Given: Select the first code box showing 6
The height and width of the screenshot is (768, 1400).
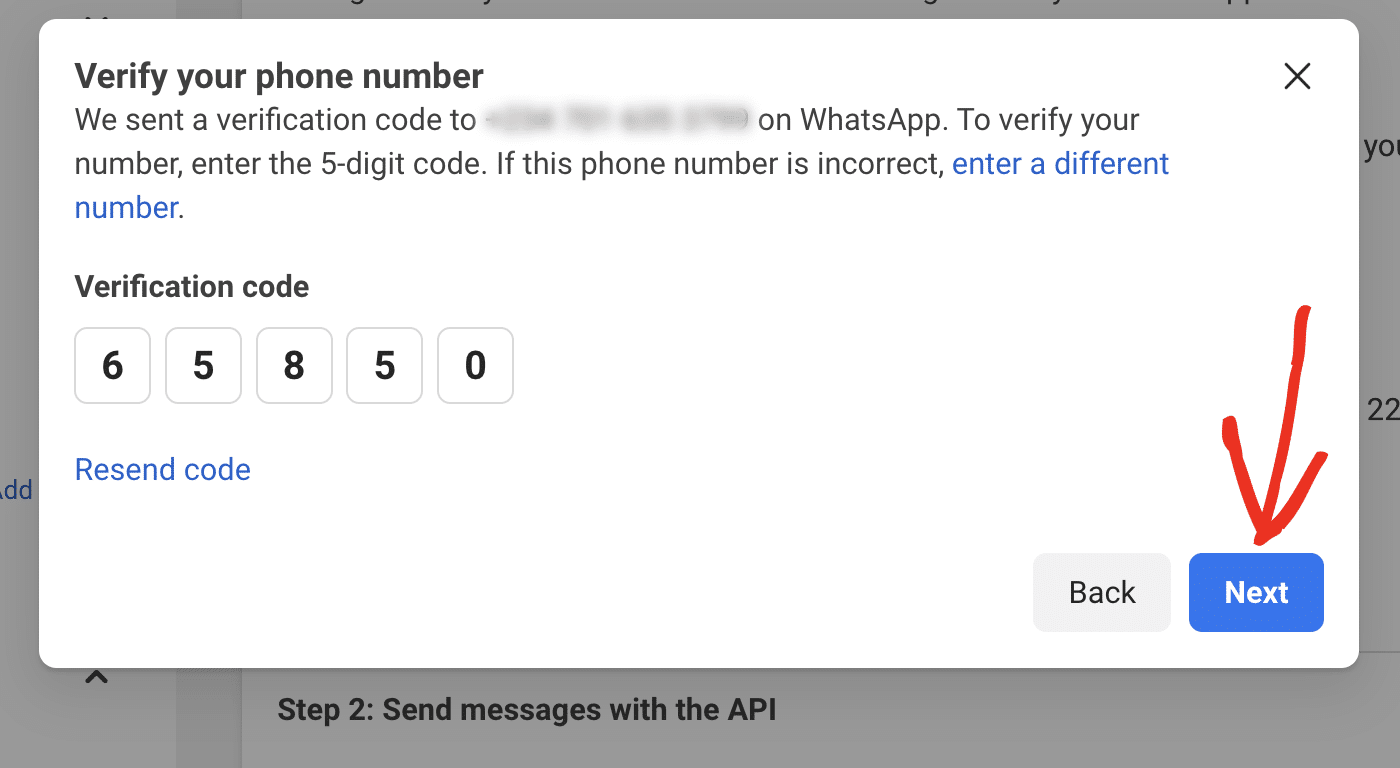Looking at the screenshot, I should pos(112,366).
